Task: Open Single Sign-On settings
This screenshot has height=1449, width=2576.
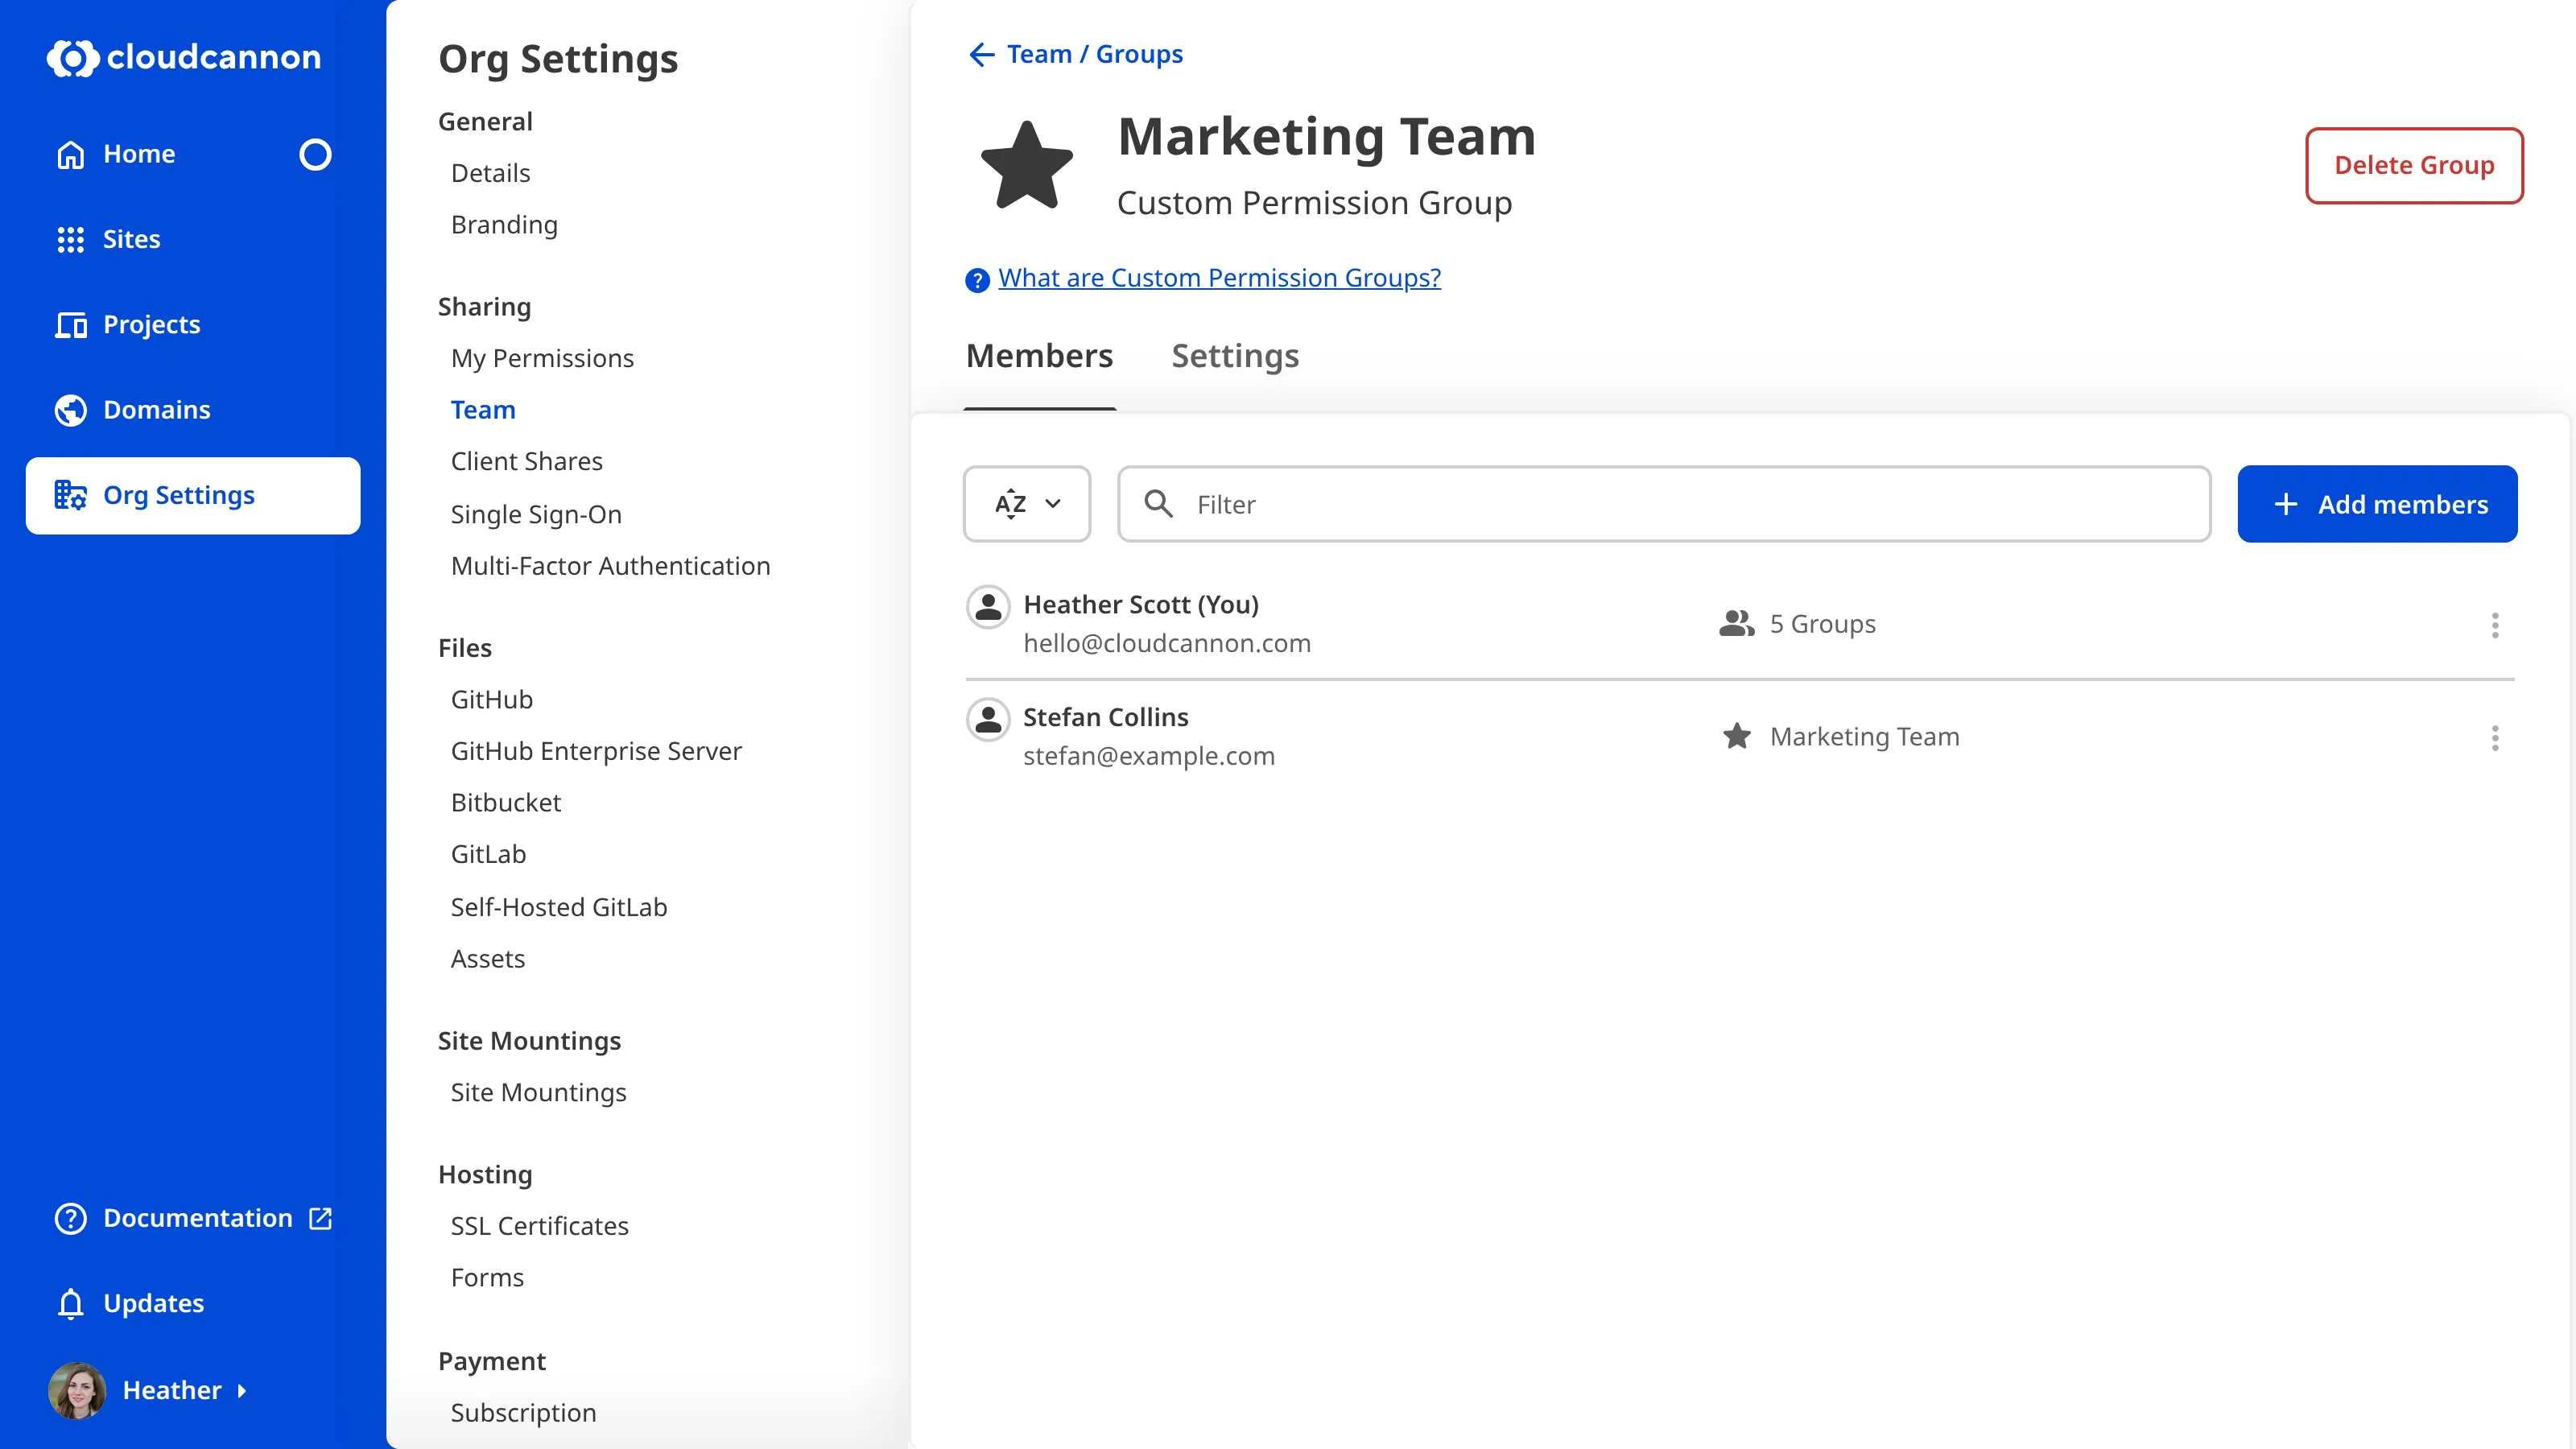Action: (x=536, y=514)
